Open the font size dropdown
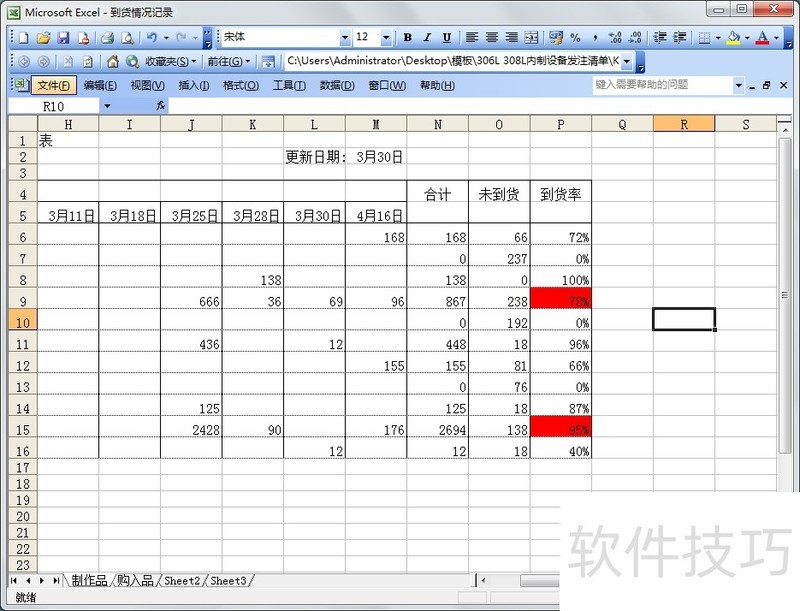The width and height of the screenshot is (800, 611). pos(385,37)
